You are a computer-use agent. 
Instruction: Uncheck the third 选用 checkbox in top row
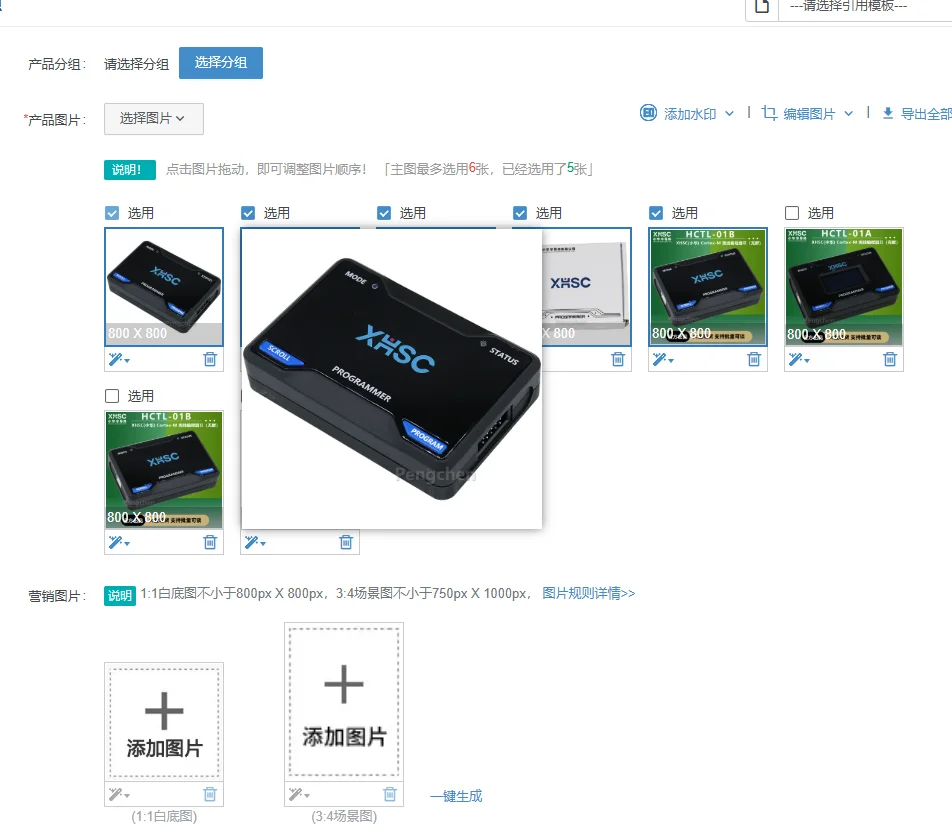tap(384, 213)
